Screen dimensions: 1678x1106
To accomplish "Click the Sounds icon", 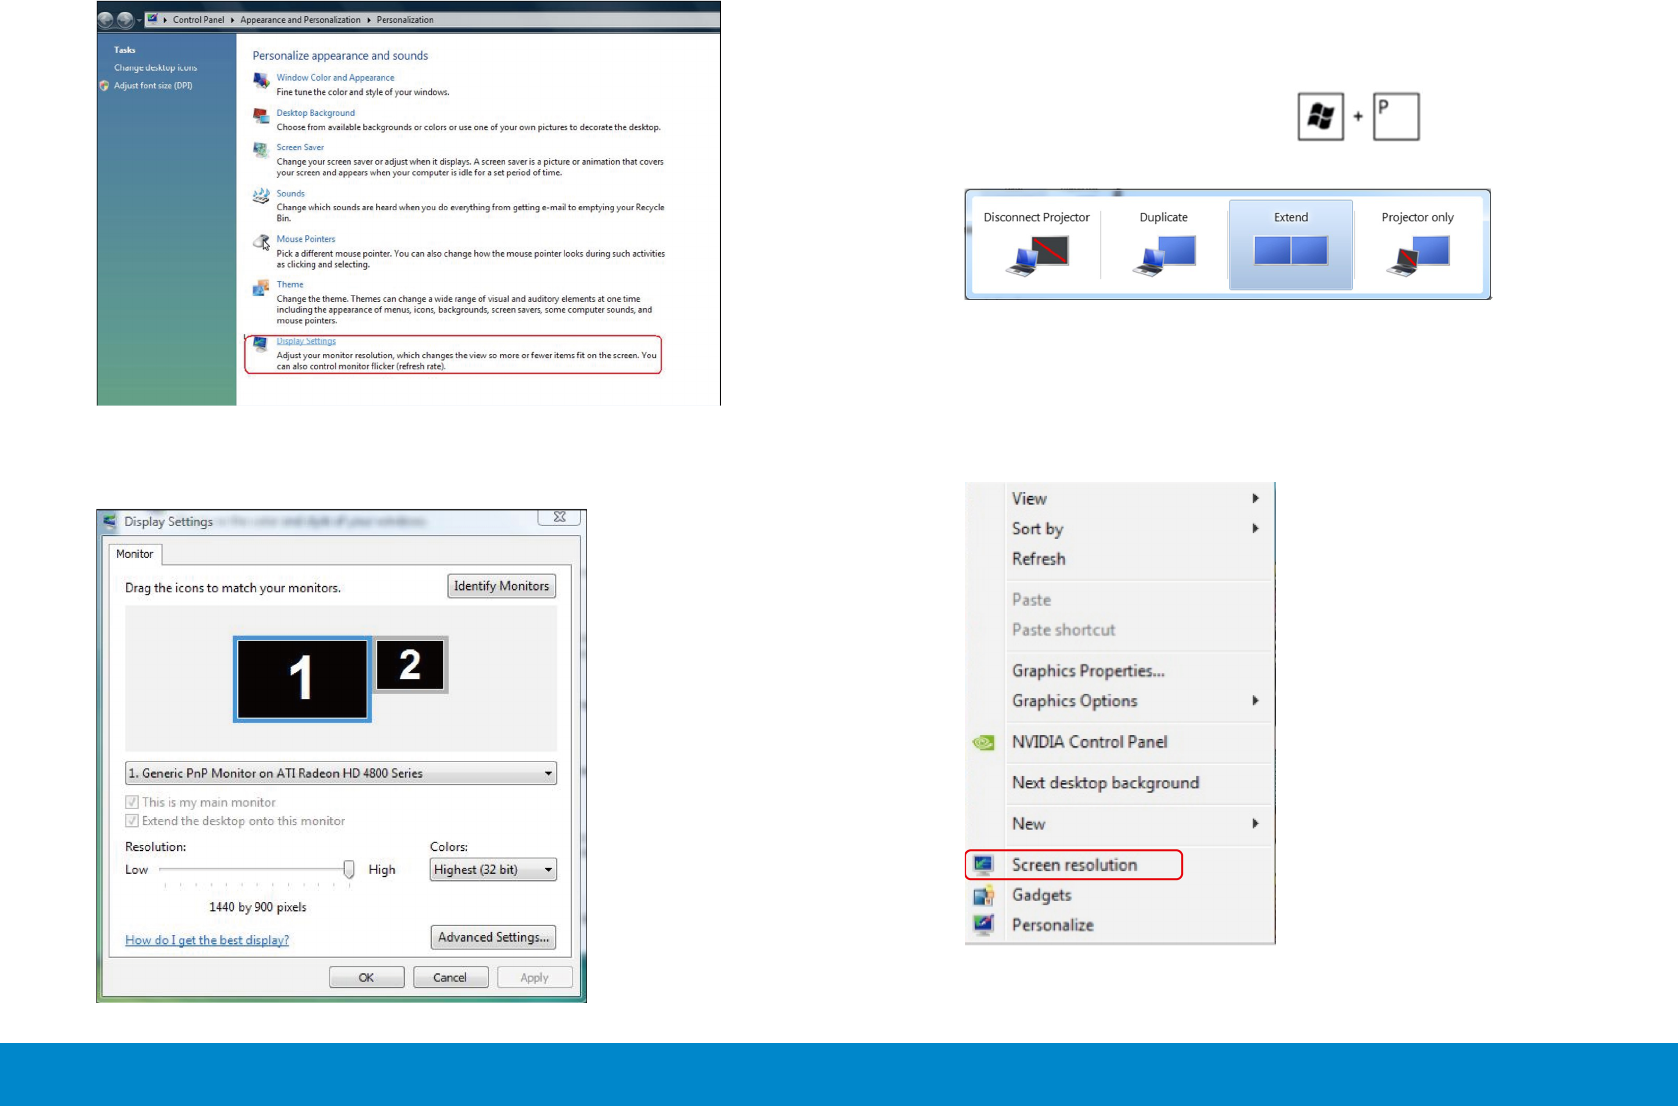I will pyautogui.click(x=261, y=196).
